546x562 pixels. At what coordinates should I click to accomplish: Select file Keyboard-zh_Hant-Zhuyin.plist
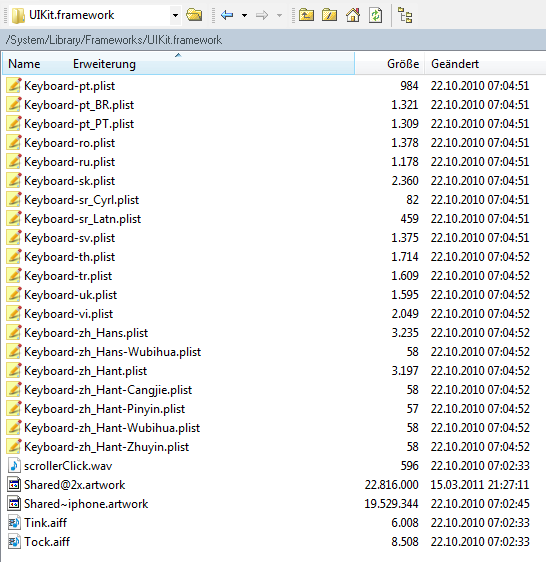(x=106, y=447)
